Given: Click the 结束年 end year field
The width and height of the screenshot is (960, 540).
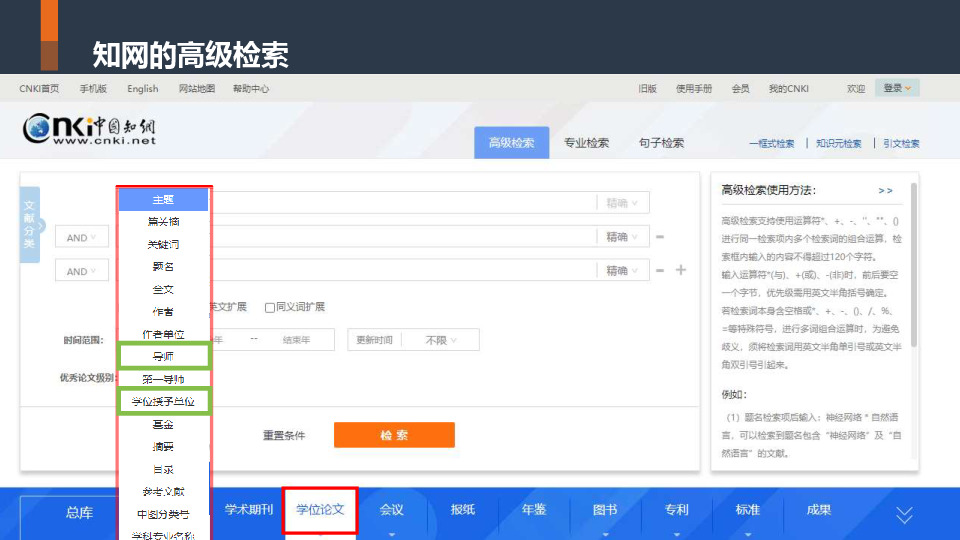Looking at the screenshot, I should coord(296,340).
